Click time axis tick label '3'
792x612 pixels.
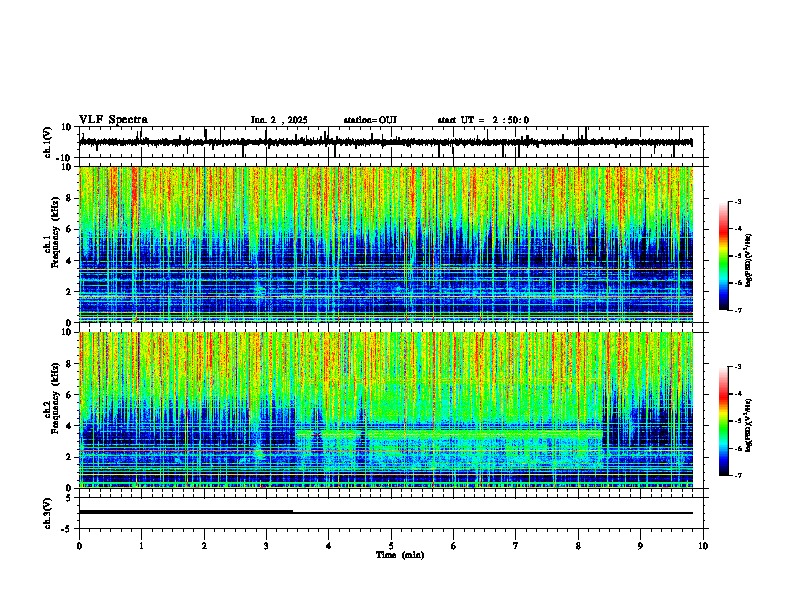tap(266, 546)
